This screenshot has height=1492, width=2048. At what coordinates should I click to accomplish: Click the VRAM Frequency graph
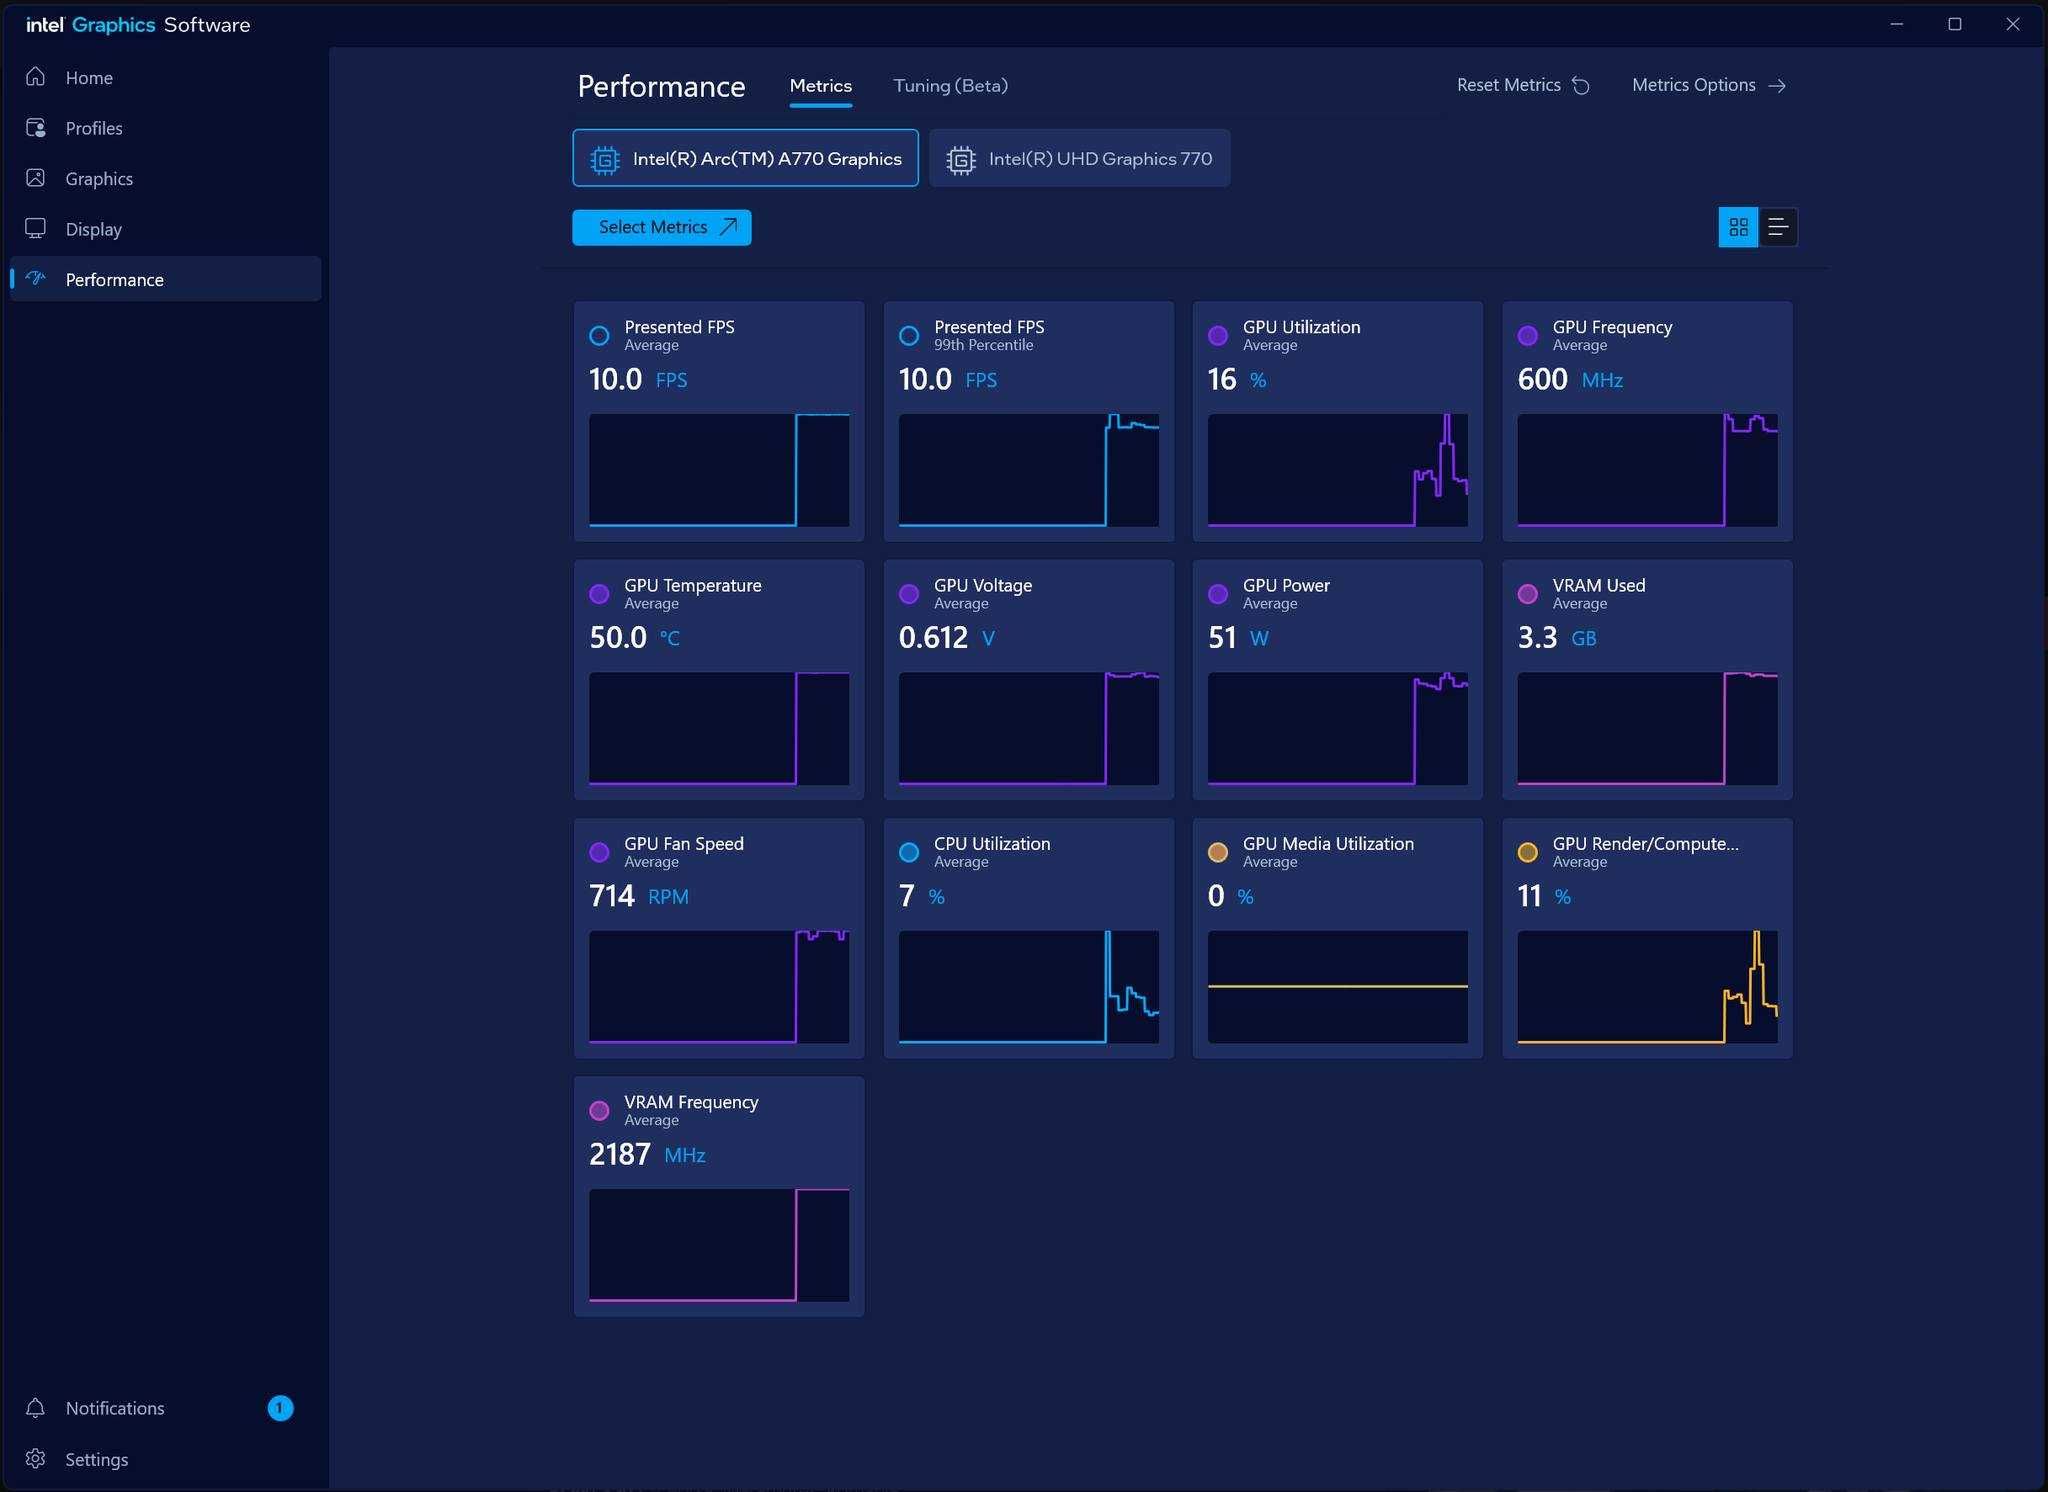coord(719,1244)
